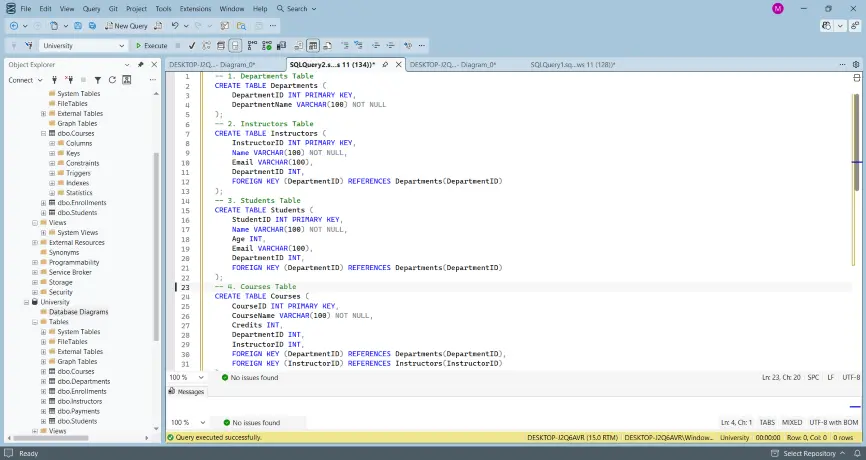The image size is (866, 460).
Task: Open the Tools menu
Action: pyautogui.click(x=163, y=9)
